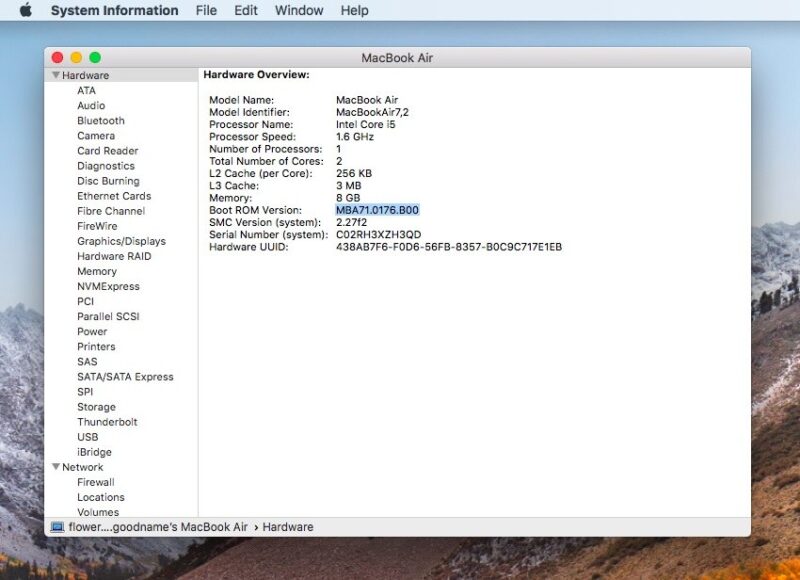Collapse the Network disclosure triangle
The height and width of the screenshot is (580, 800).
click(x=56, y=467)
